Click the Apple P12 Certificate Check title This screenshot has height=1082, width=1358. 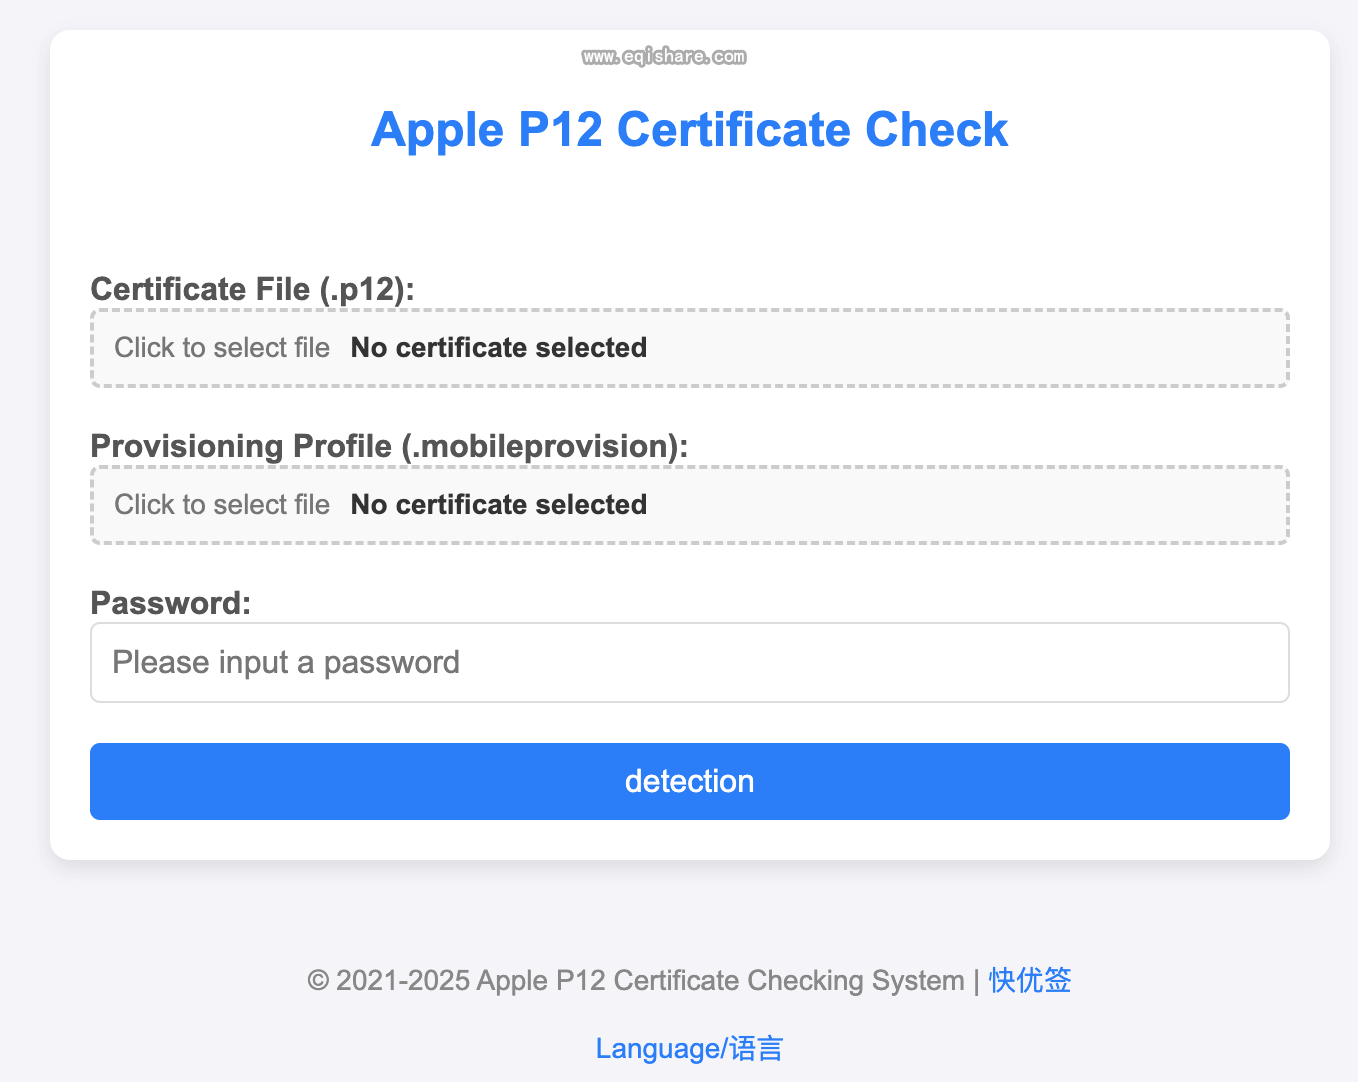tap(690, 129)
